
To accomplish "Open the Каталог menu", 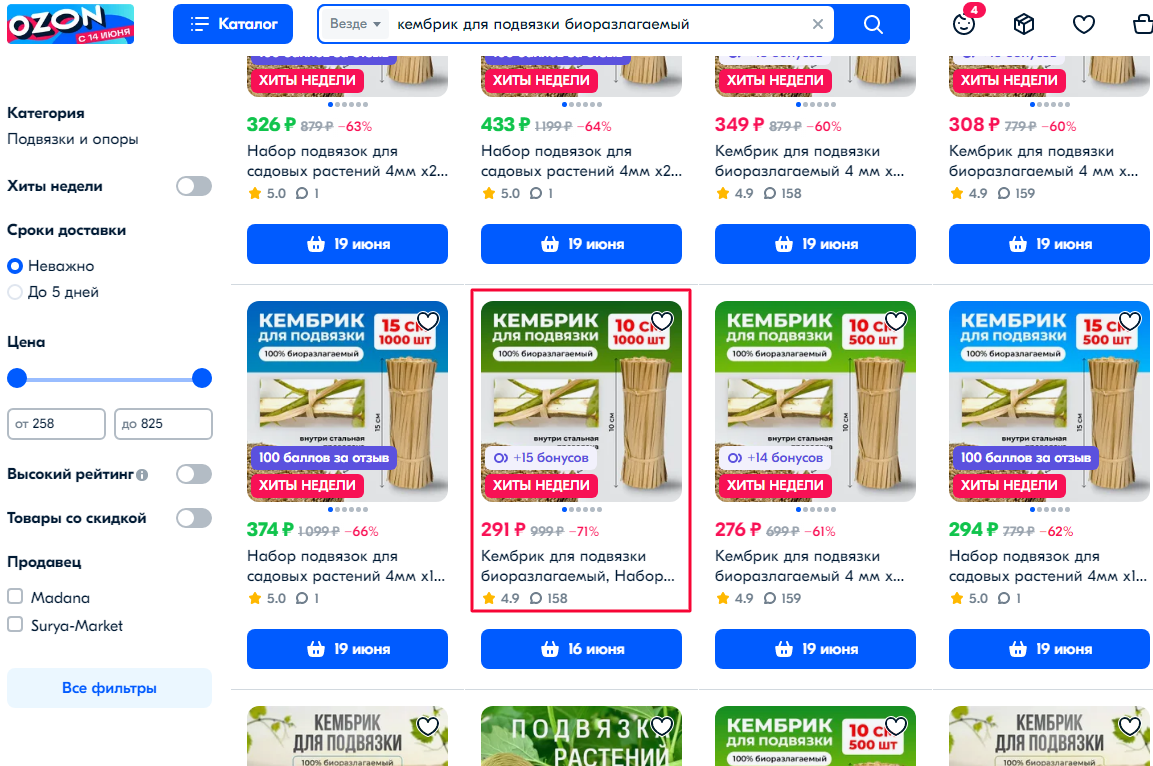I will pos(233,24).
